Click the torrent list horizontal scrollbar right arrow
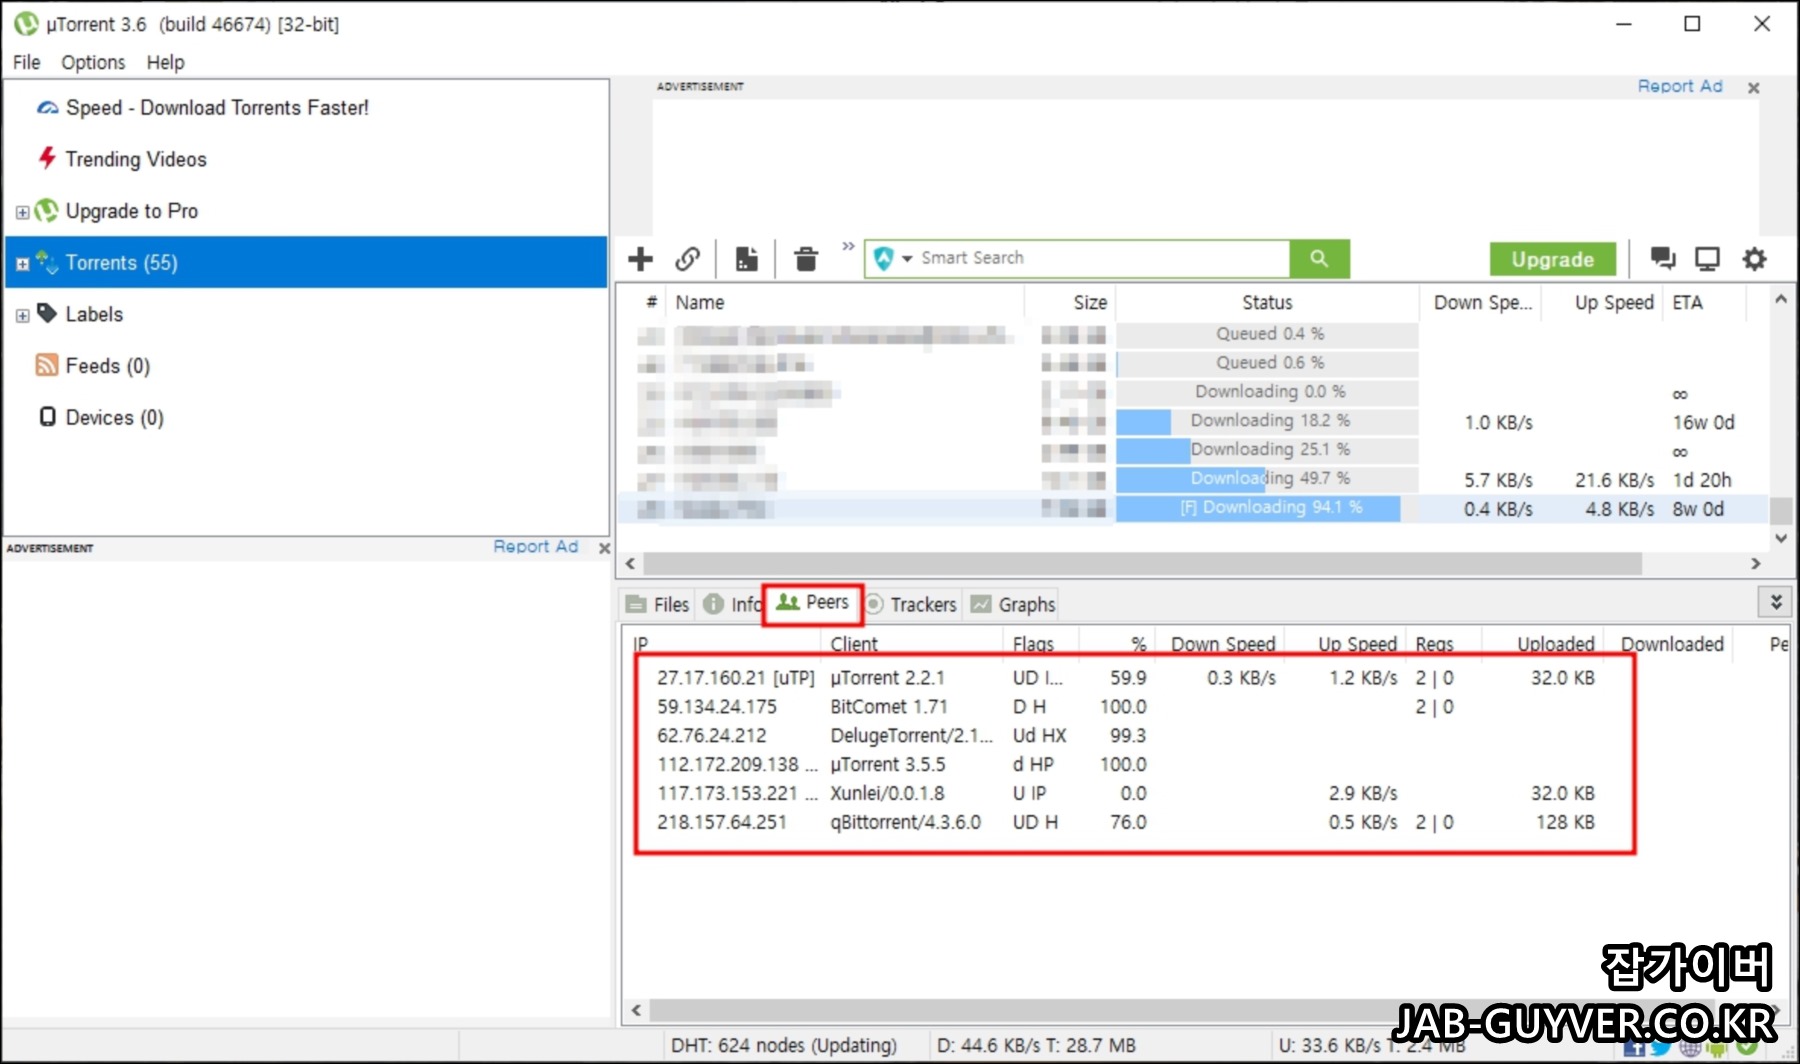Viewport: 1800px width, 1064px height. click(1755, 564)
